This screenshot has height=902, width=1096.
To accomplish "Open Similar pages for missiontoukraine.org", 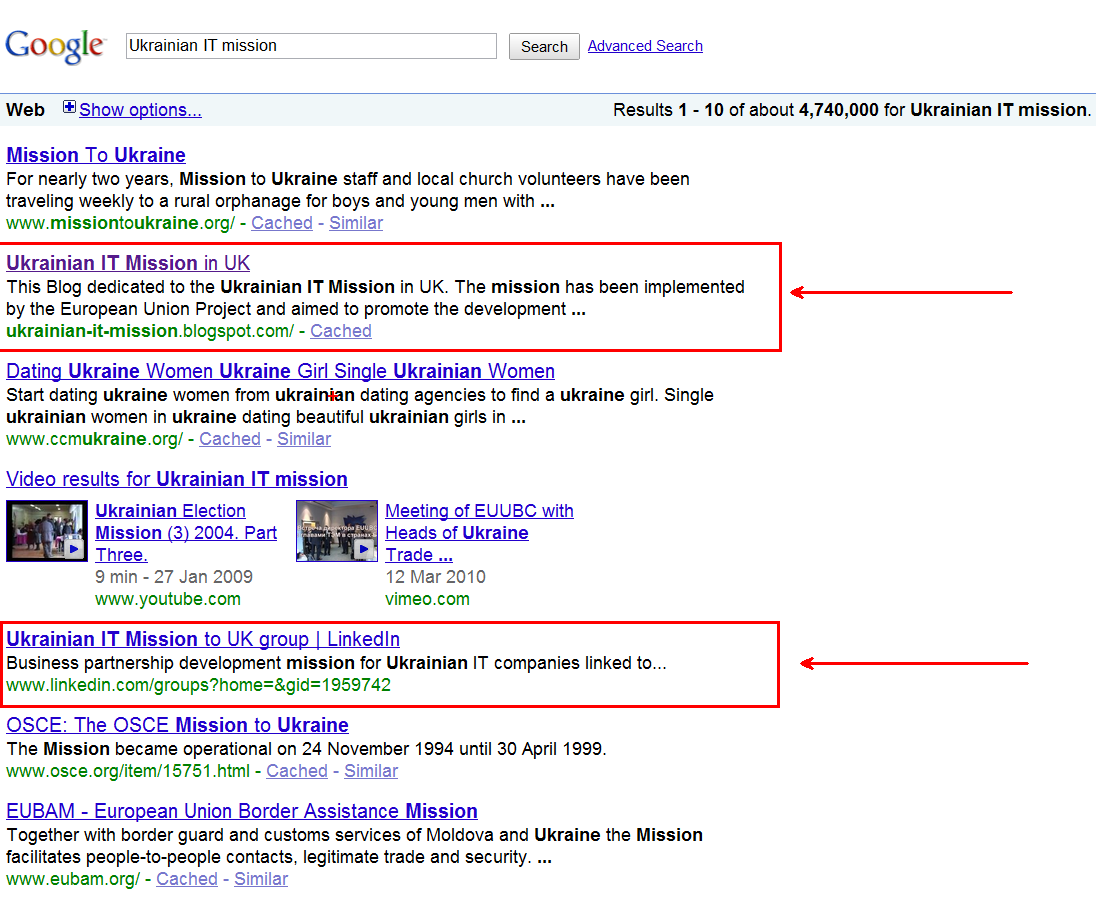I will pyautogui.click(x=356, y=223).
